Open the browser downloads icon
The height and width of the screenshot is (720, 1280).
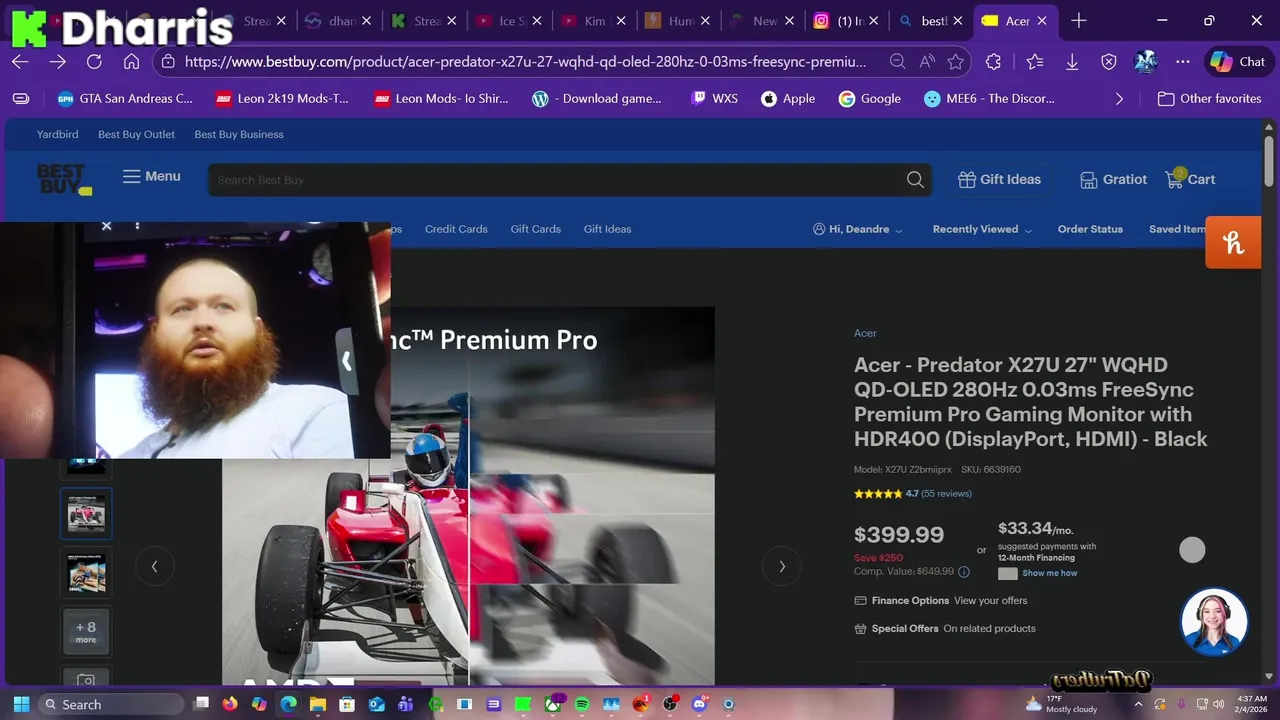point(1072,62)
